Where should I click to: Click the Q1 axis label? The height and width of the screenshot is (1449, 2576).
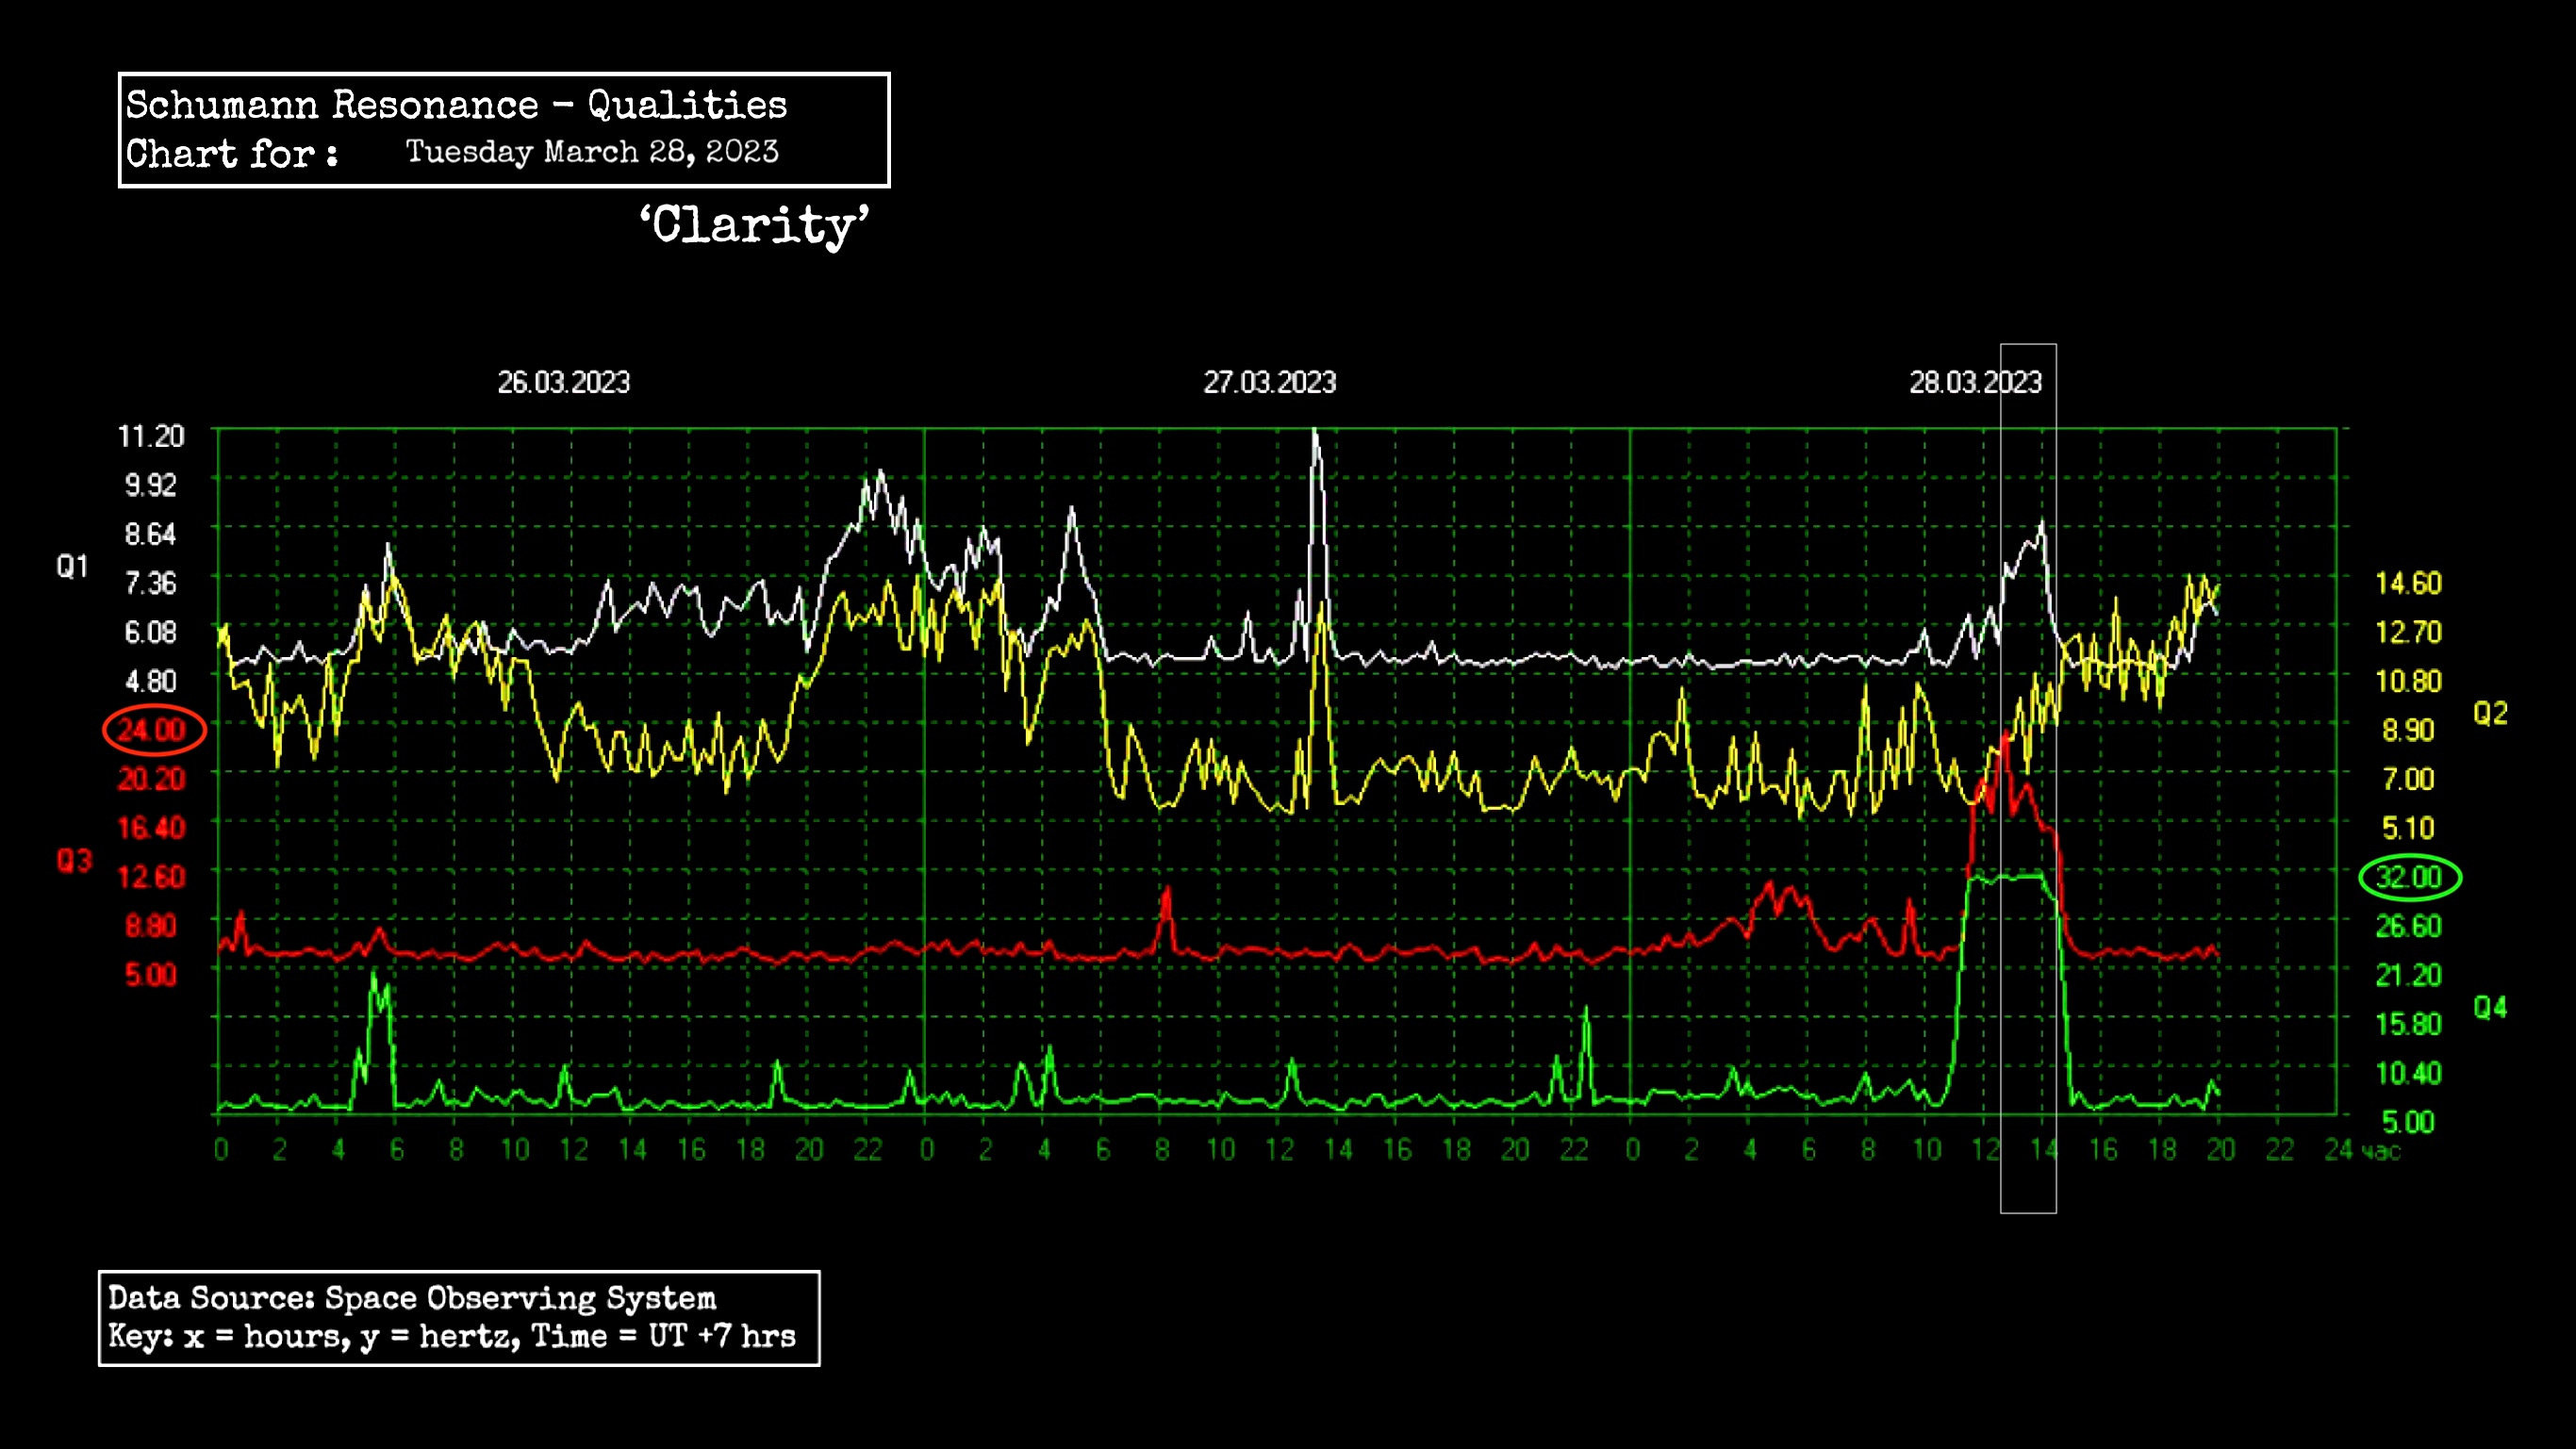tap(72, 567)
